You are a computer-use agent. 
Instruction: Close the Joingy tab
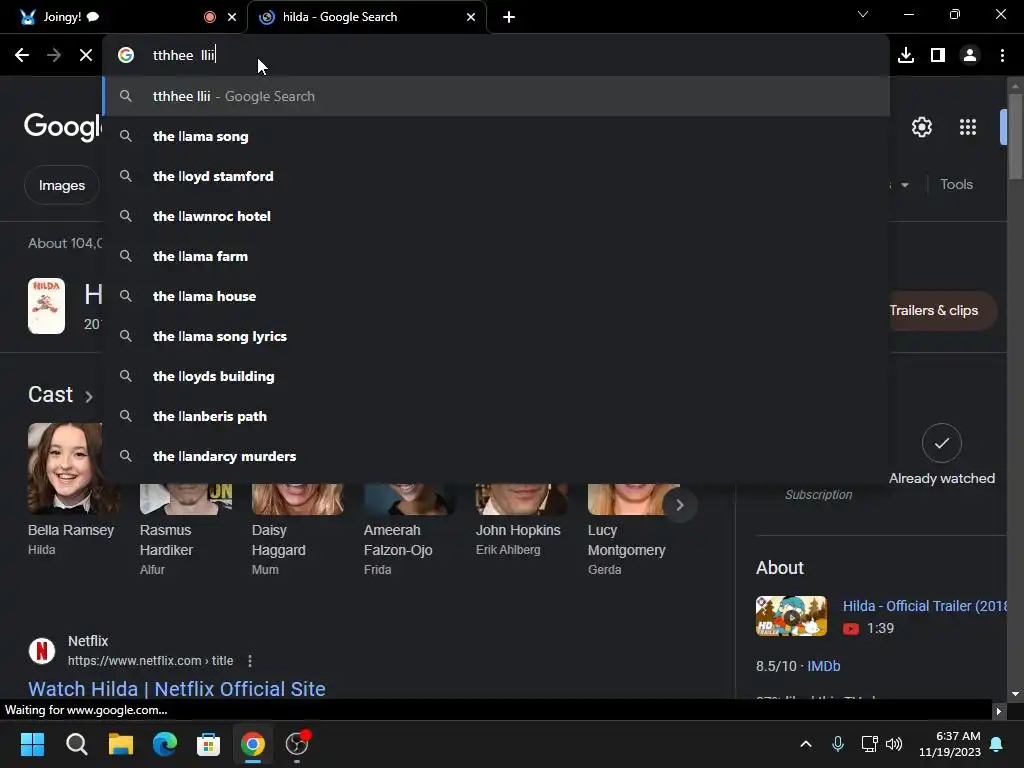[x=232, y=17]
